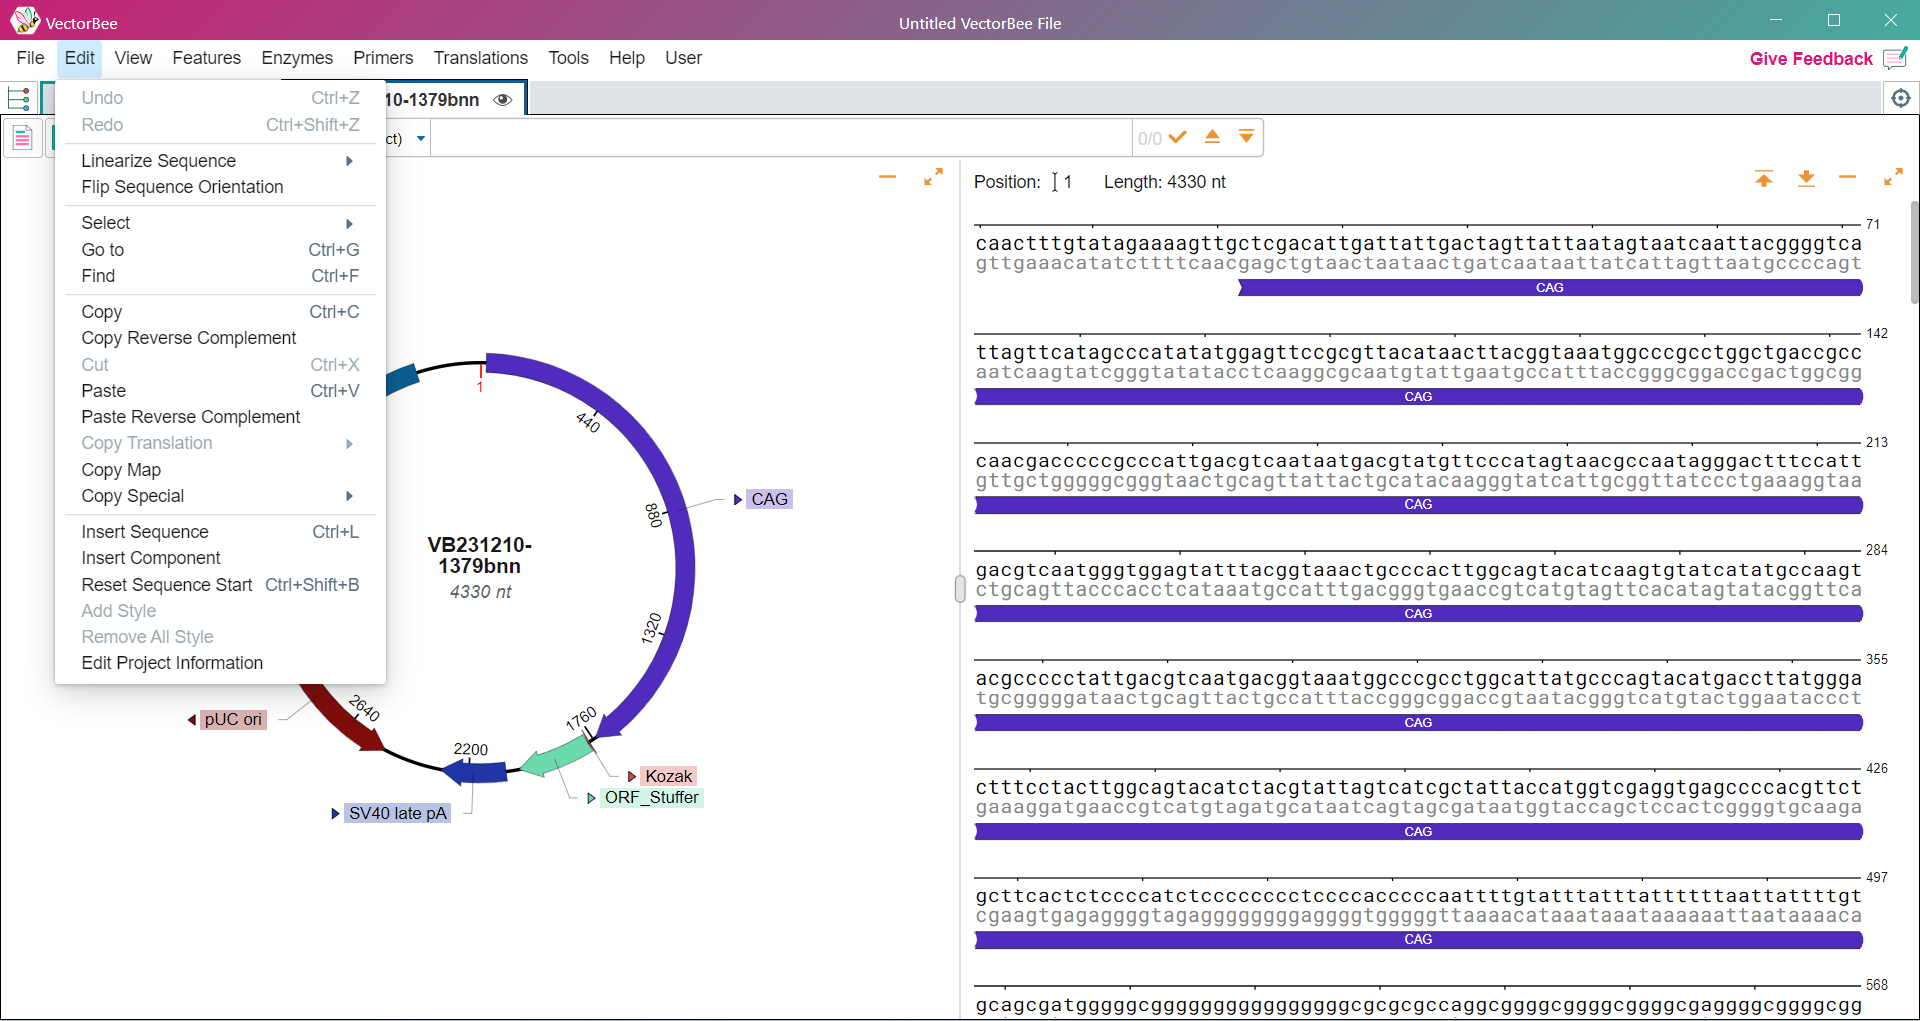Toggle the CAG feature label marker
This screenshot has width=1920, height=1021.
(738, 499)
